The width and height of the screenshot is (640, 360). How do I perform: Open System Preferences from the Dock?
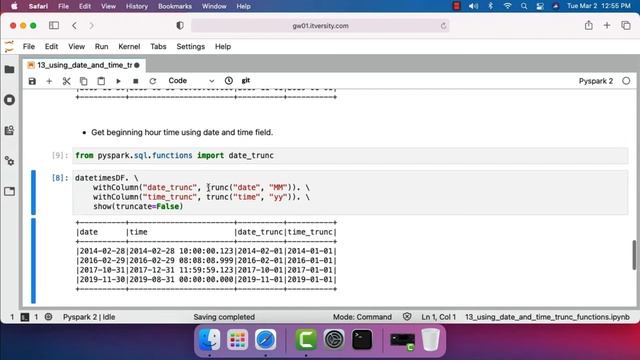point(334,340)
